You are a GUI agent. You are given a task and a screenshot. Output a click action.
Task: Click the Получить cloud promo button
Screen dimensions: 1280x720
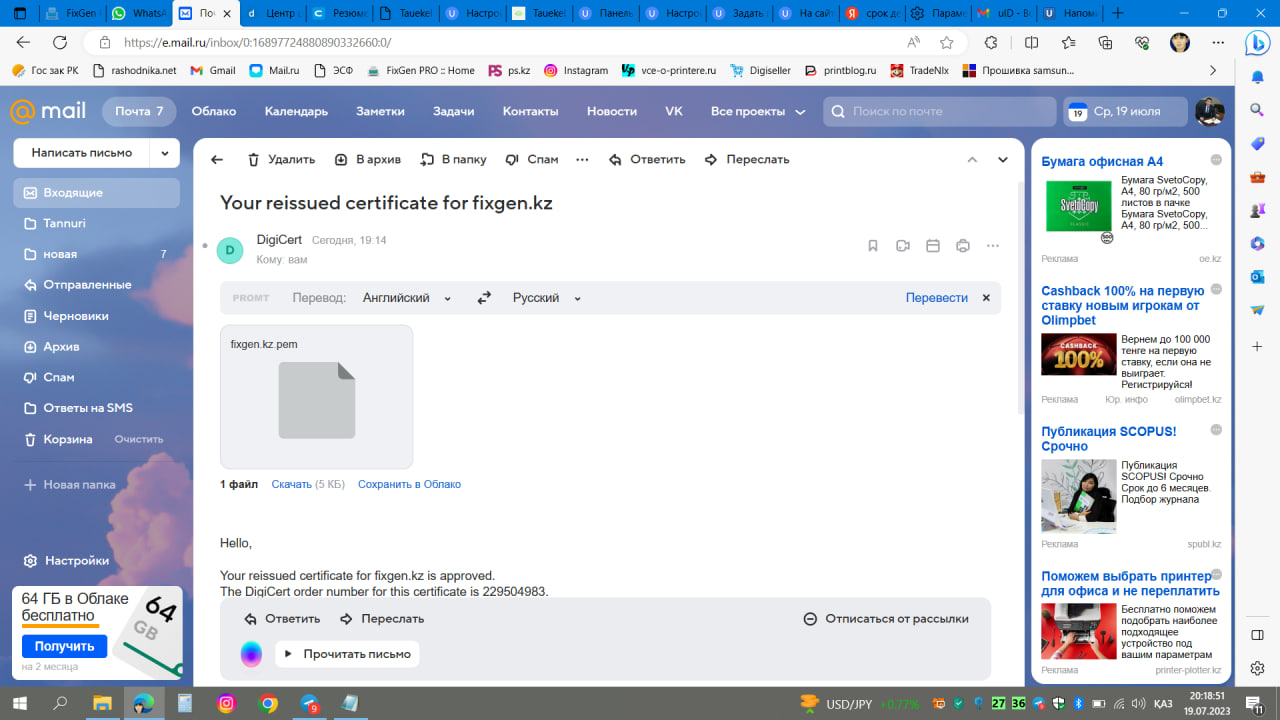[64, 646]
